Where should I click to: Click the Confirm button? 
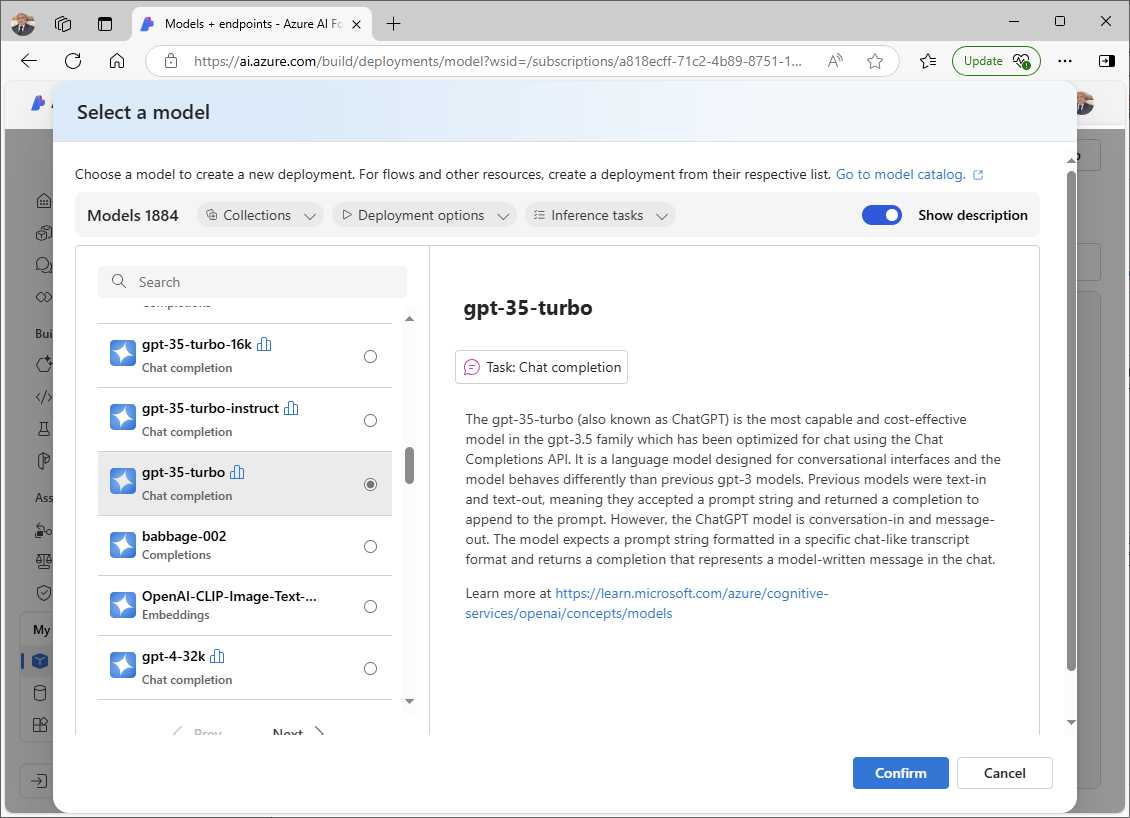(900, 773)
